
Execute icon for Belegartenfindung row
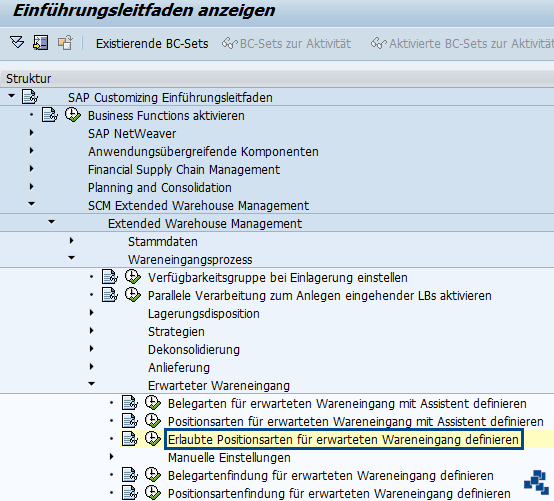(153, 475)
